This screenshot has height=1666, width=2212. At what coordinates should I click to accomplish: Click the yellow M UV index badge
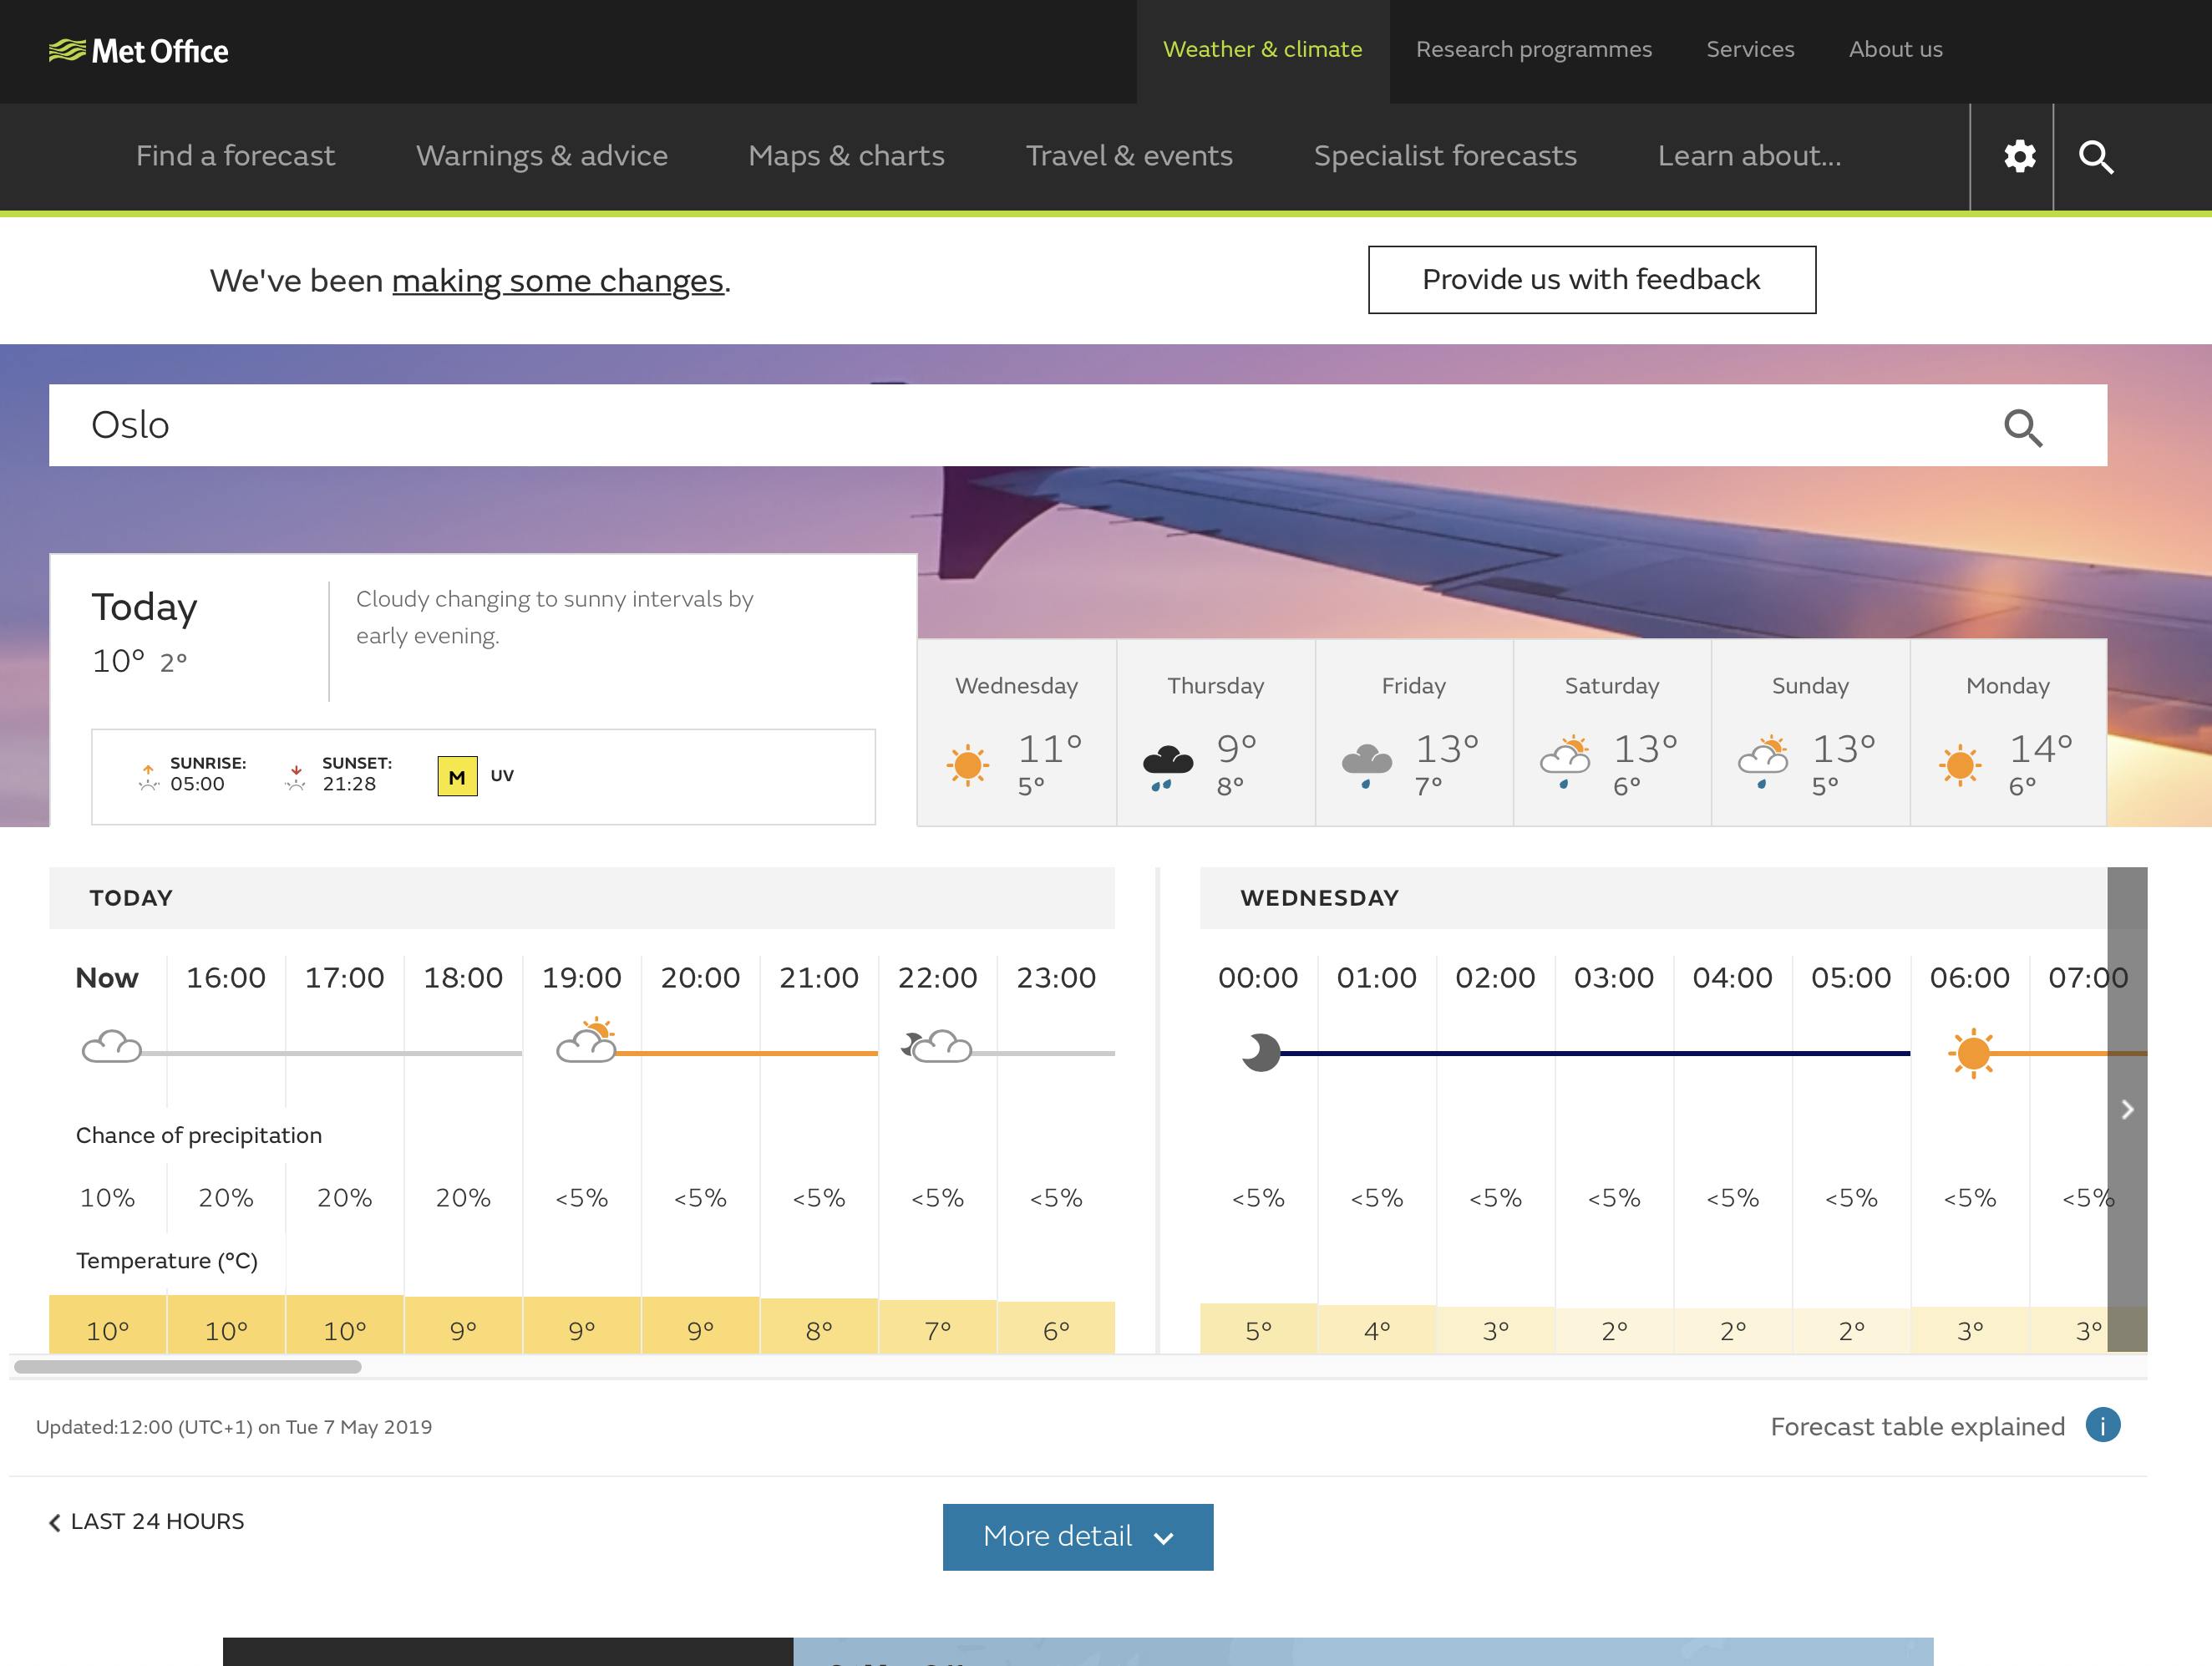click(x=457, y=777)
